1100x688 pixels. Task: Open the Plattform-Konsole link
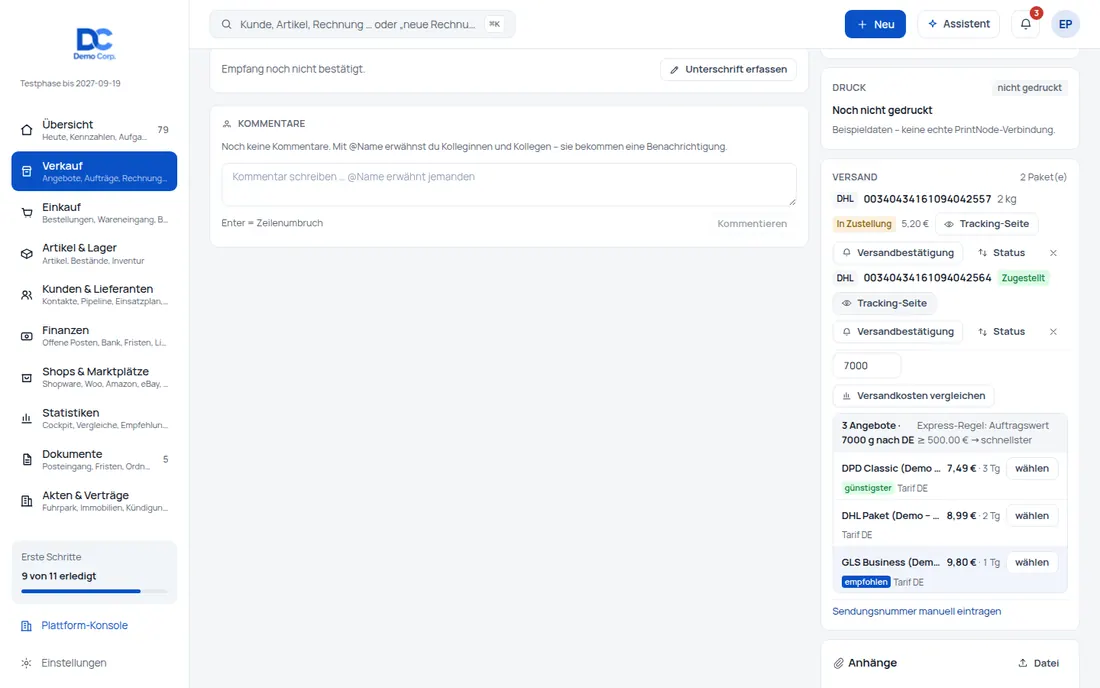[x=84, y=626]
